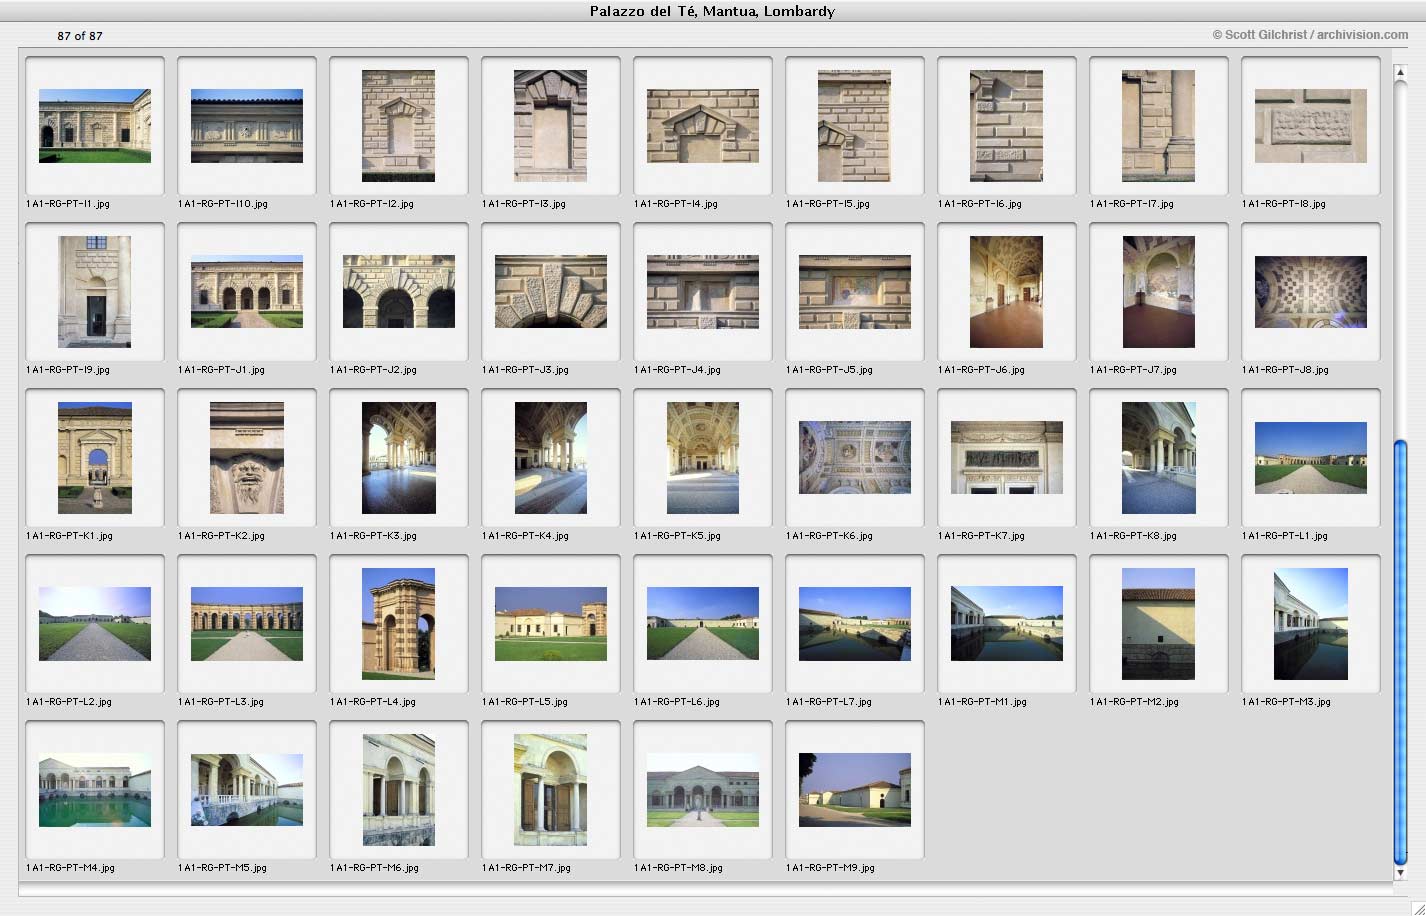Open thumbnail image 1A1-RG-PT-I5.jpg
This screenshot has height=916, width=1426.
(855, 126)
